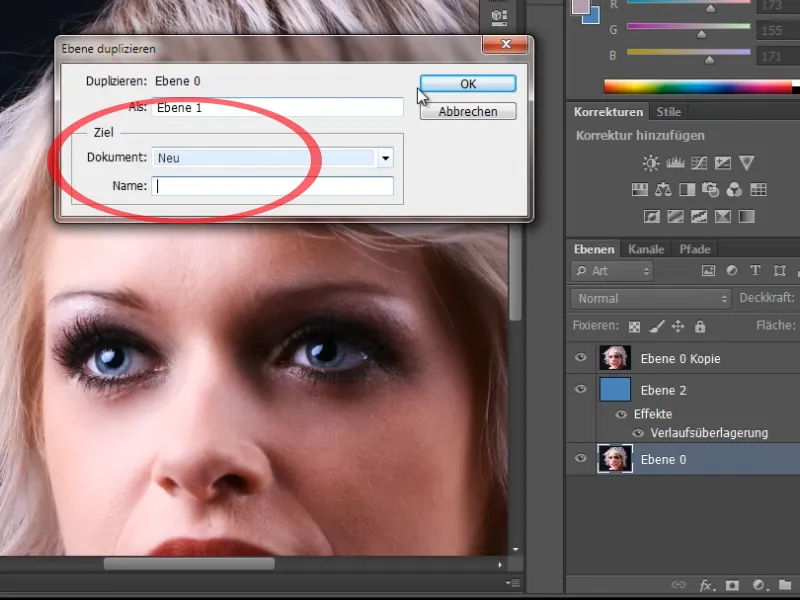The width and height of the screenshot is (800, 600).
Task: Select the Ebene 0 Kopie layer thumbnail
Action: [x=615, y=358]
